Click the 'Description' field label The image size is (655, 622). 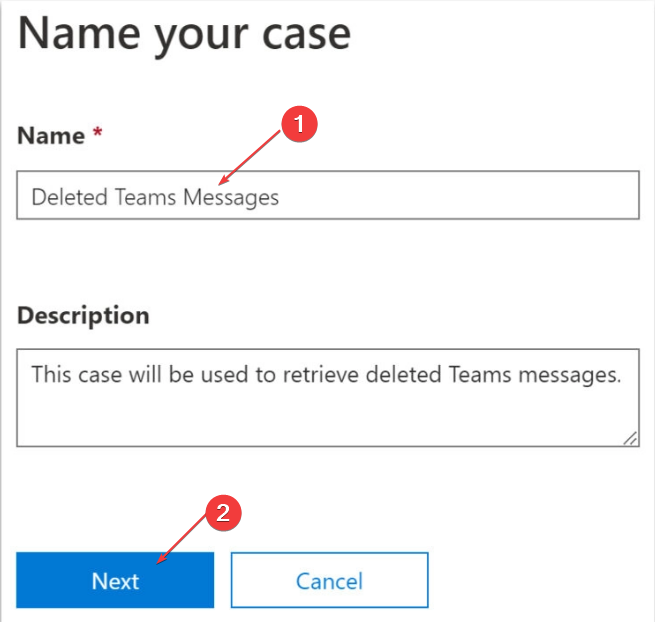pyautogui.click(x=83, y=316)
